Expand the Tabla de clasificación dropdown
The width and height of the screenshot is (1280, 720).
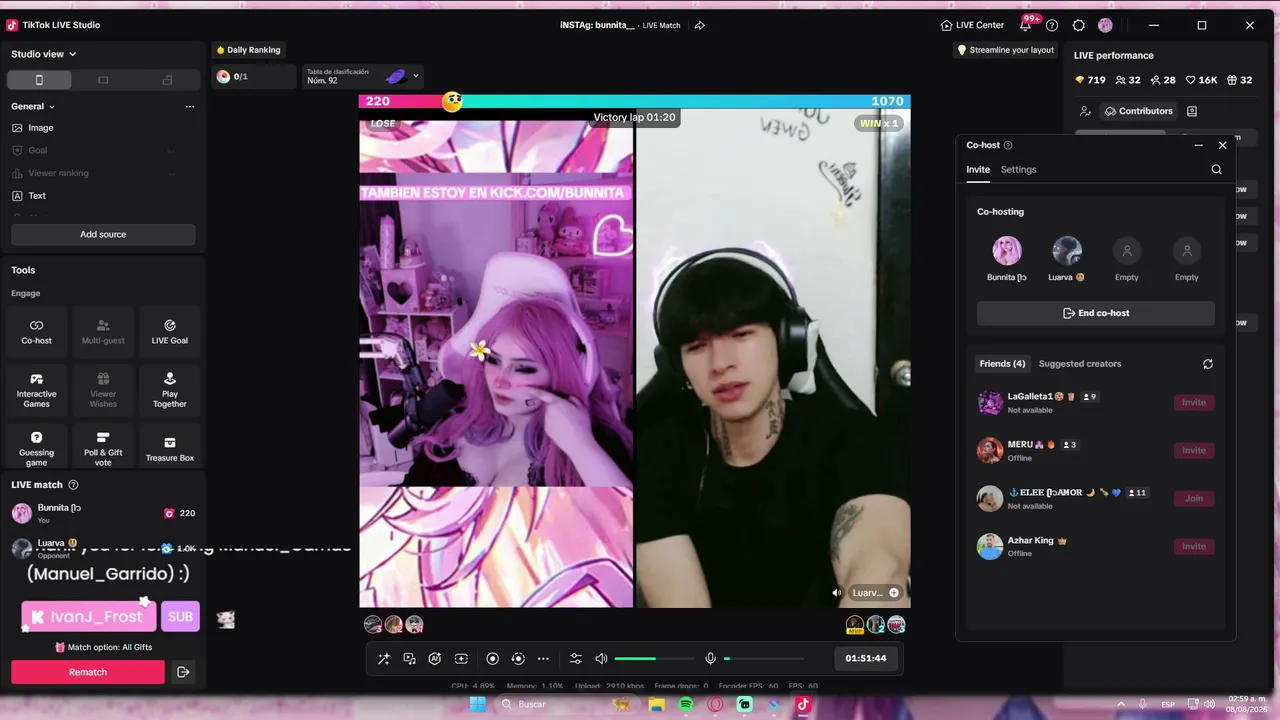point(416,76)
